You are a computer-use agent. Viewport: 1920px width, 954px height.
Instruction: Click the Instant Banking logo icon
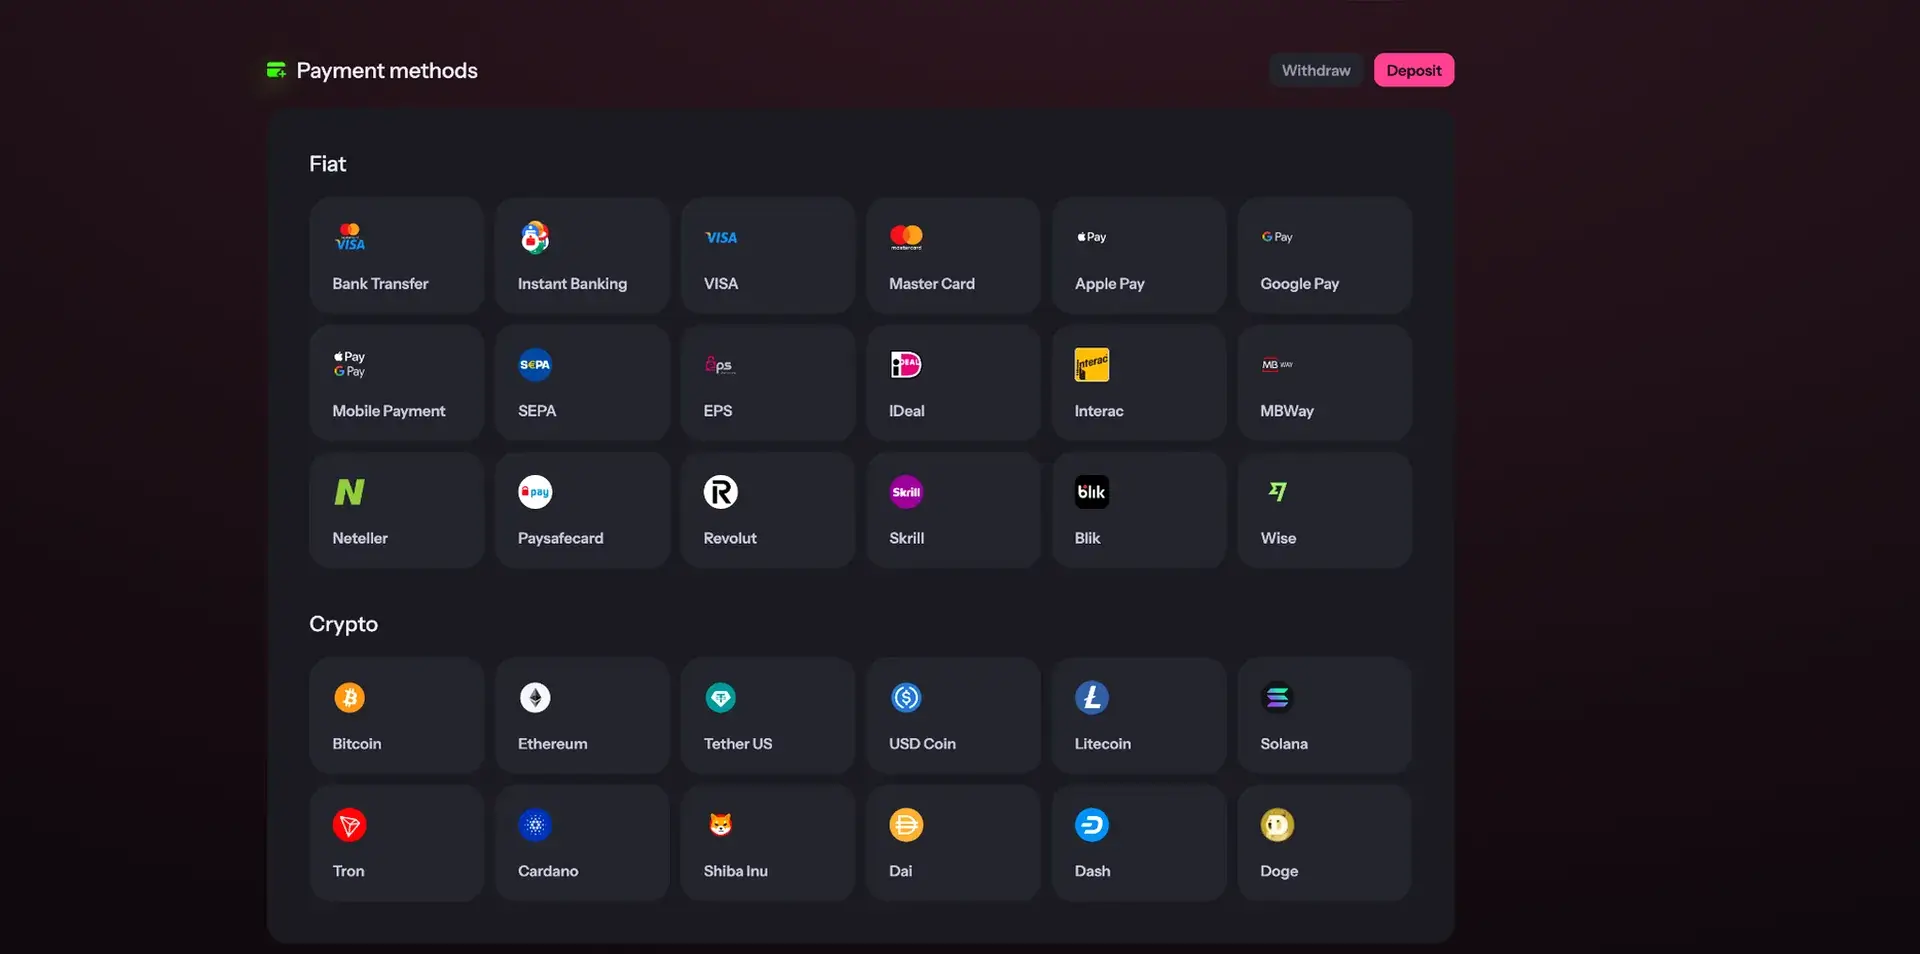(x=535, y=237)
